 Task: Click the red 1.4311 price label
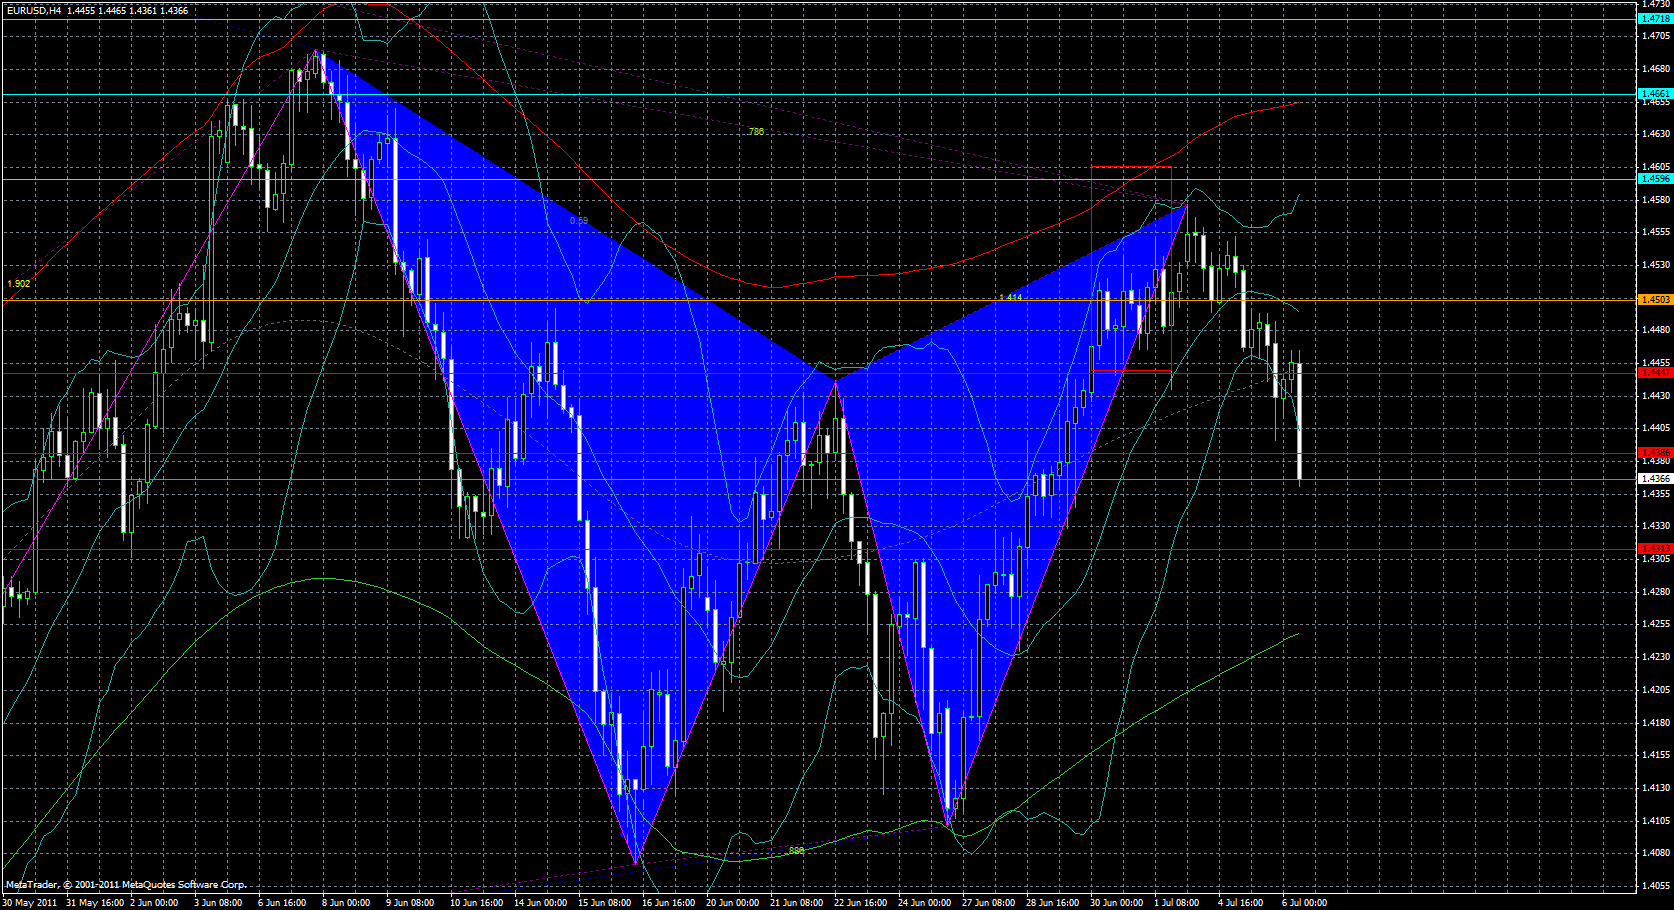coord(1655,548)
